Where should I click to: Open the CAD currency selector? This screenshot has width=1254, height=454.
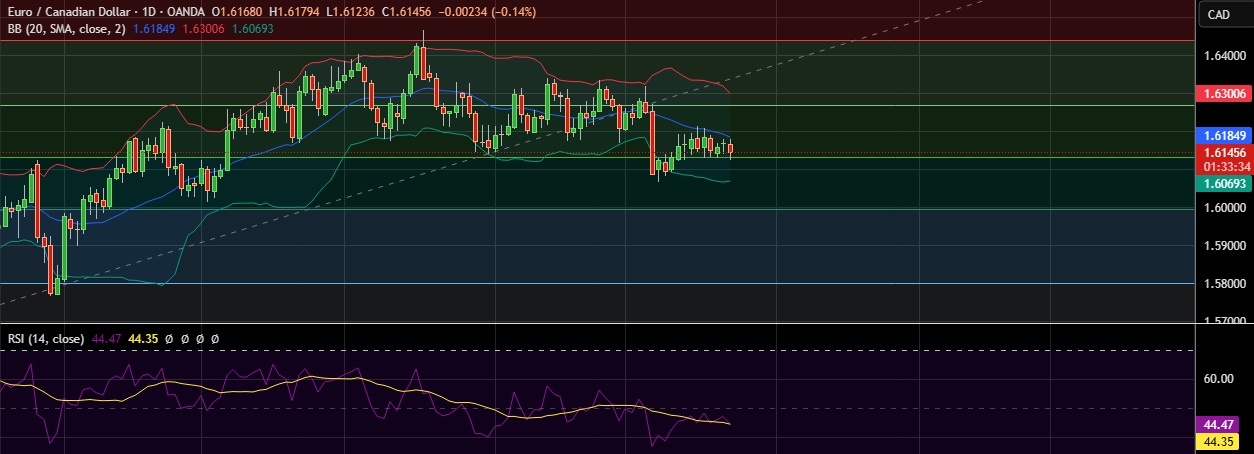tap(1219, 14)
